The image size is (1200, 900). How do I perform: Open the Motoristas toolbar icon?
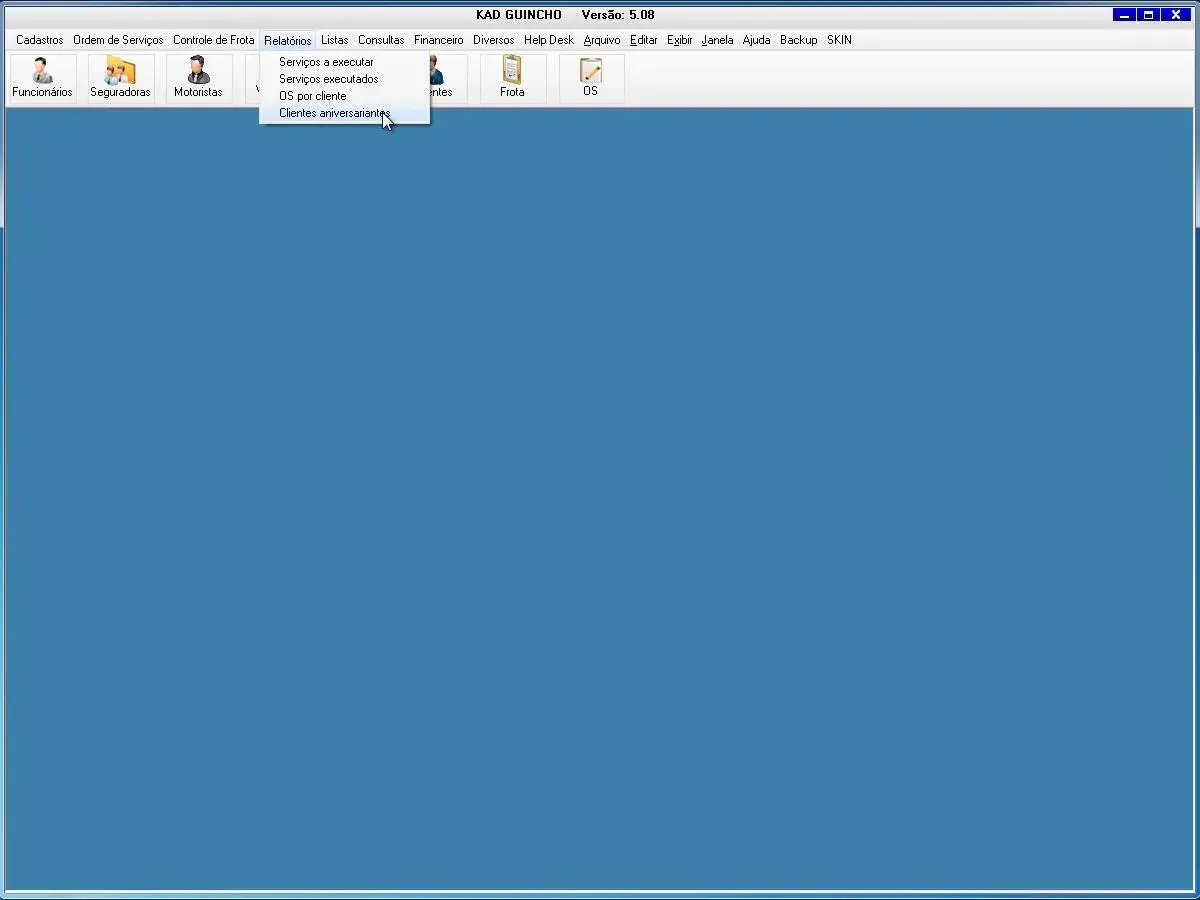click(198, 78)
